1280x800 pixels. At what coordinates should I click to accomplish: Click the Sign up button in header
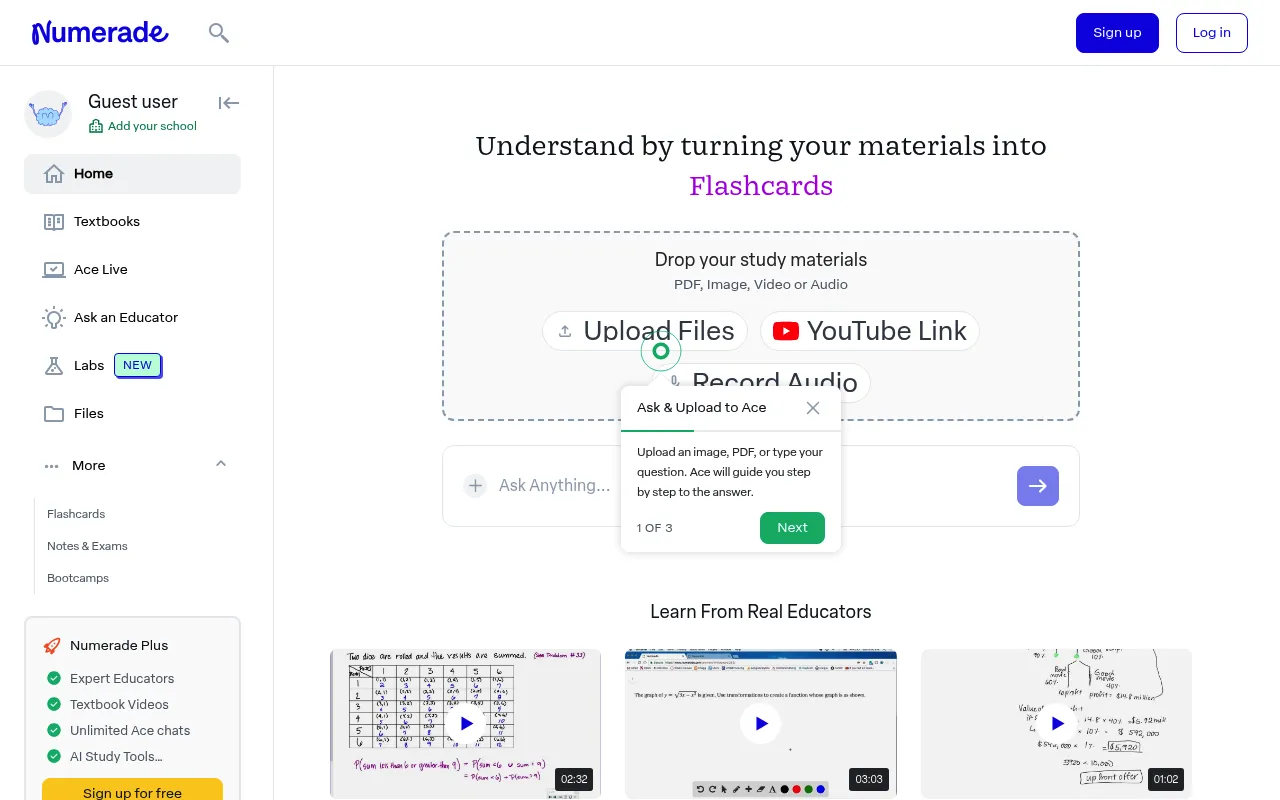(x=1117, y=33)
